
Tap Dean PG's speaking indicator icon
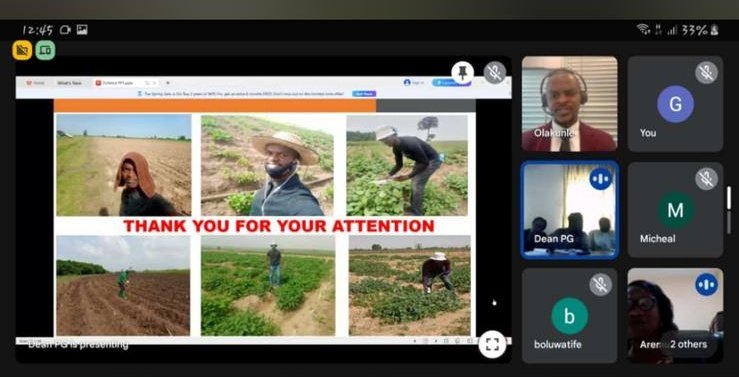click(600, 179)
